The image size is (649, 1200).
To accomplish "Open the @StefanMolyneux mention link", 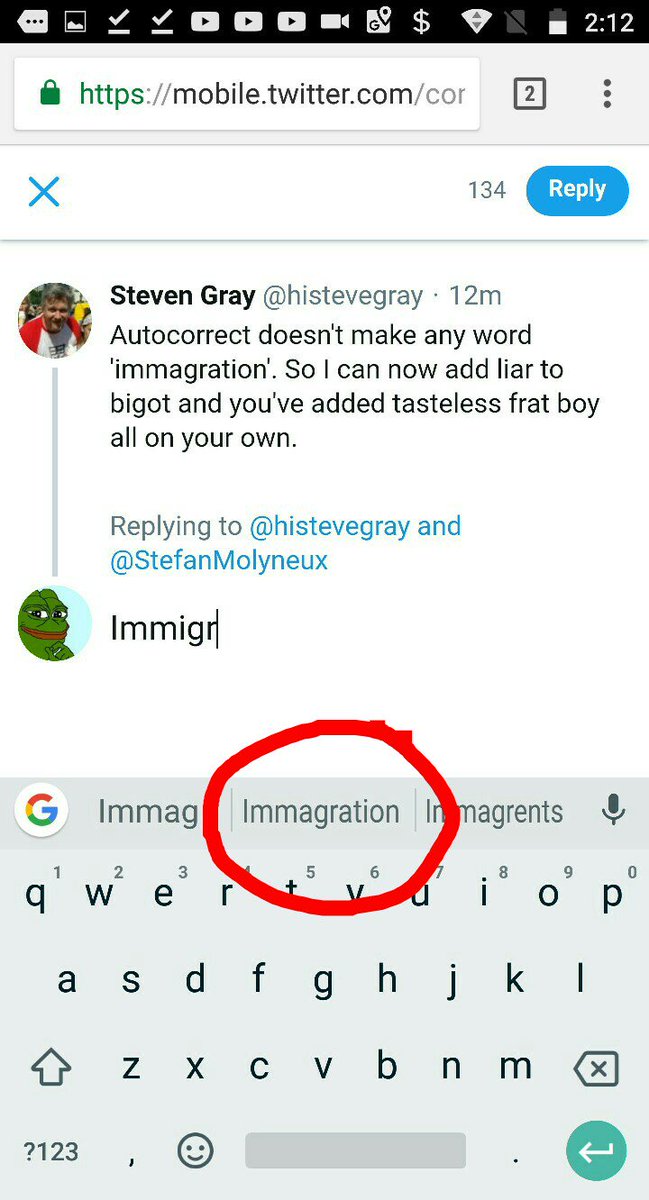I will (x=219, y=560).
